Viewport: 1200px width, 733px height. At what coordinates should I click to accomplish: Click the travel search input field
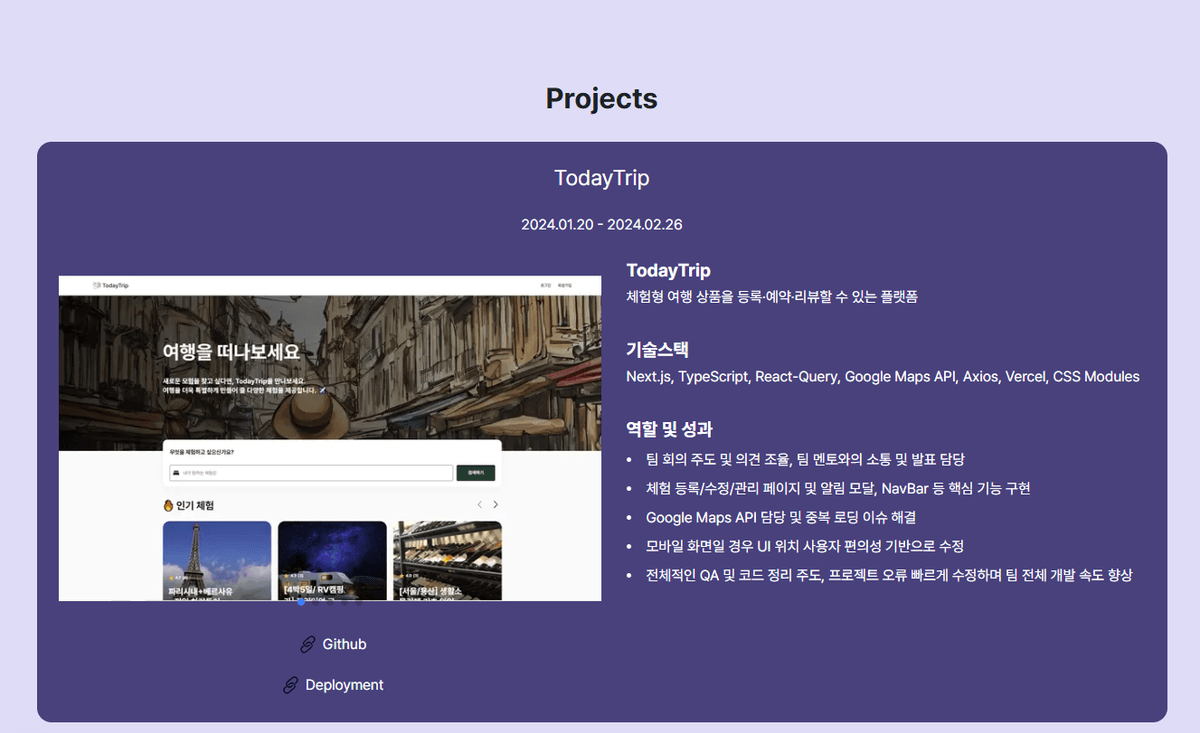point(312,471)
